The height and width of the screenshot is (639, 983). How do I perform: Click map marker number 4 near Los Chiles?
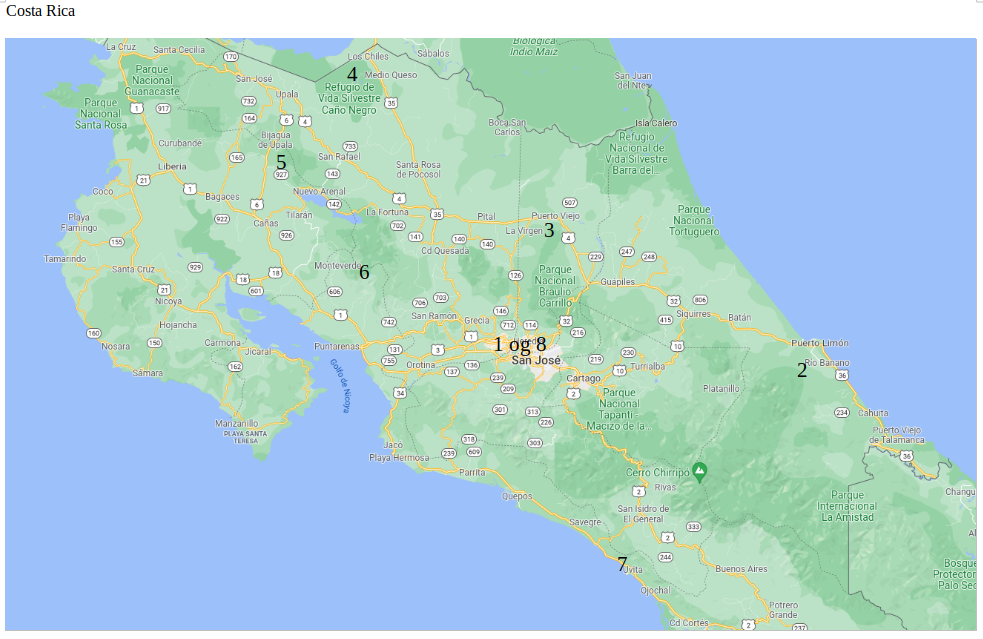tap(352, 74)
